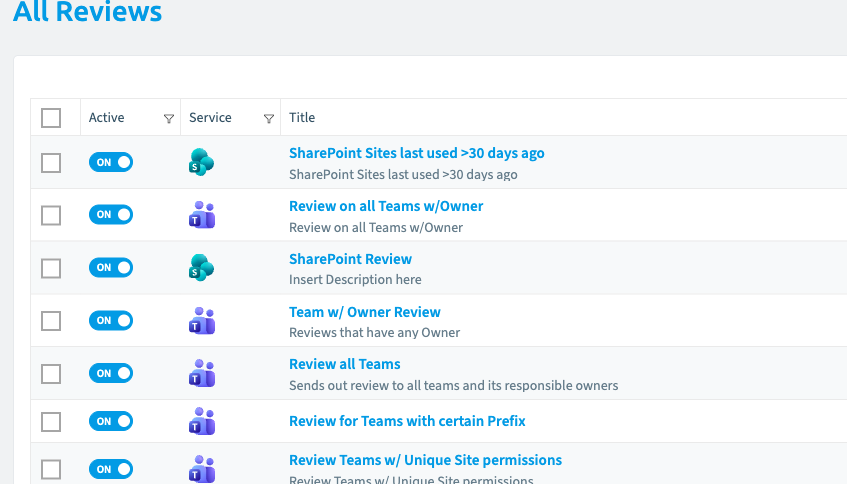Click SharePoint icon for SharePoint Review row
This screenshot has width=847, height=484.
201,267
